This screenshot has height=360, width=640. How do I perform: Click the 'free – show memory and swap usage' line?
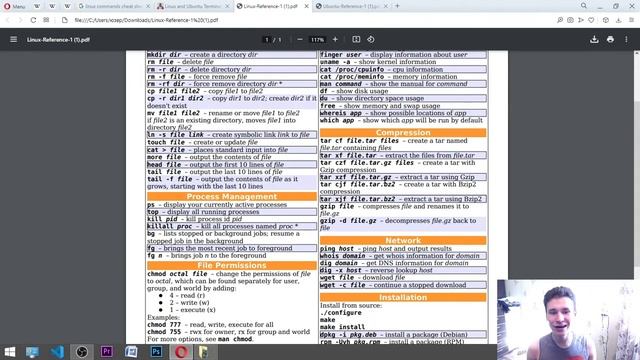(x=380, y=106)
